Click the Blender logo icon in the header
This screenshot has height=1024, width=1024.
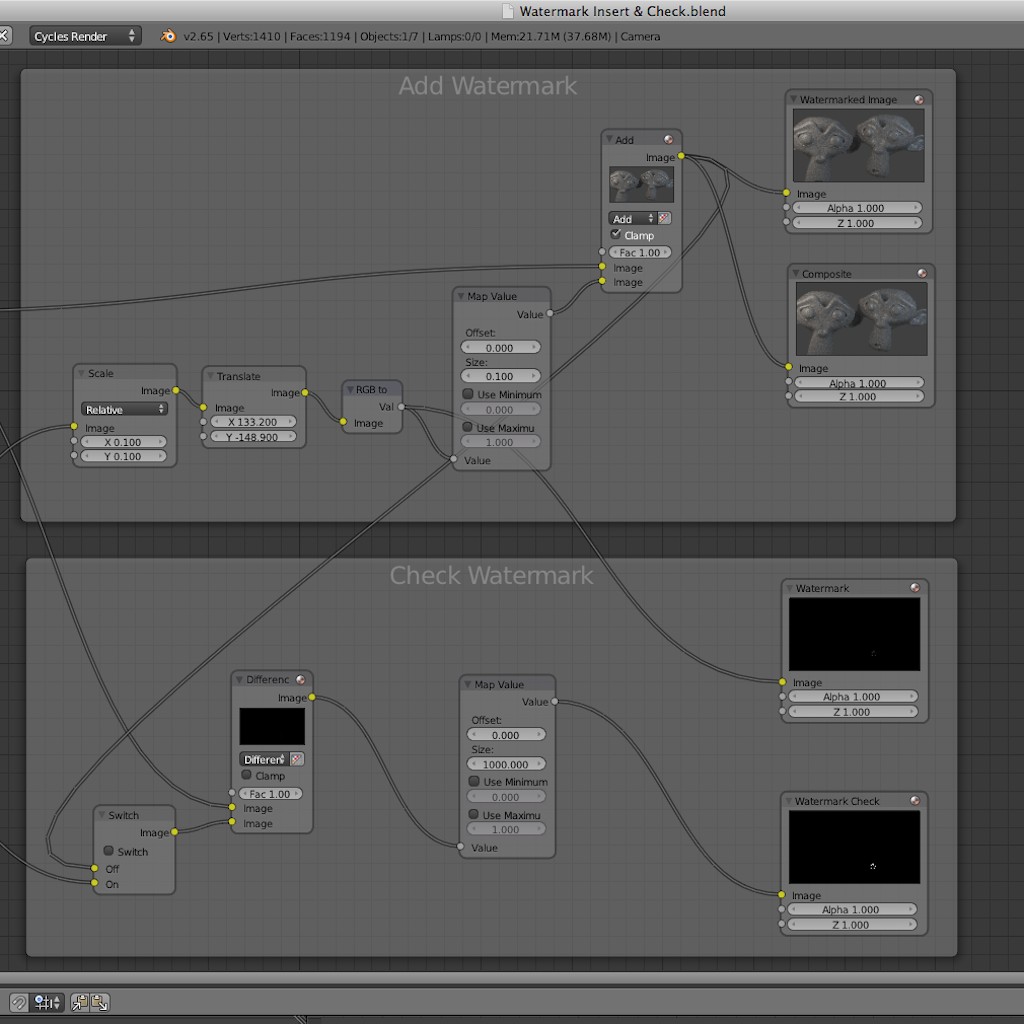(x=168, y=36)
